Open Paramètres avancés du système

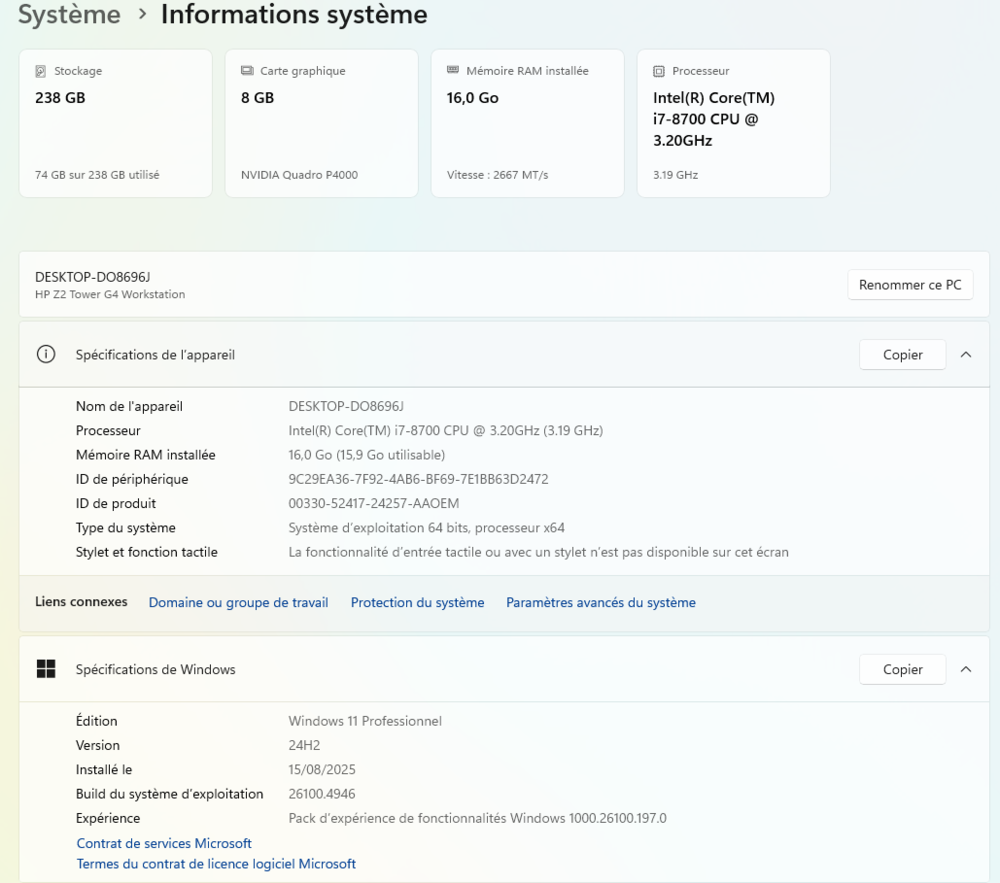tap(600, 602)
